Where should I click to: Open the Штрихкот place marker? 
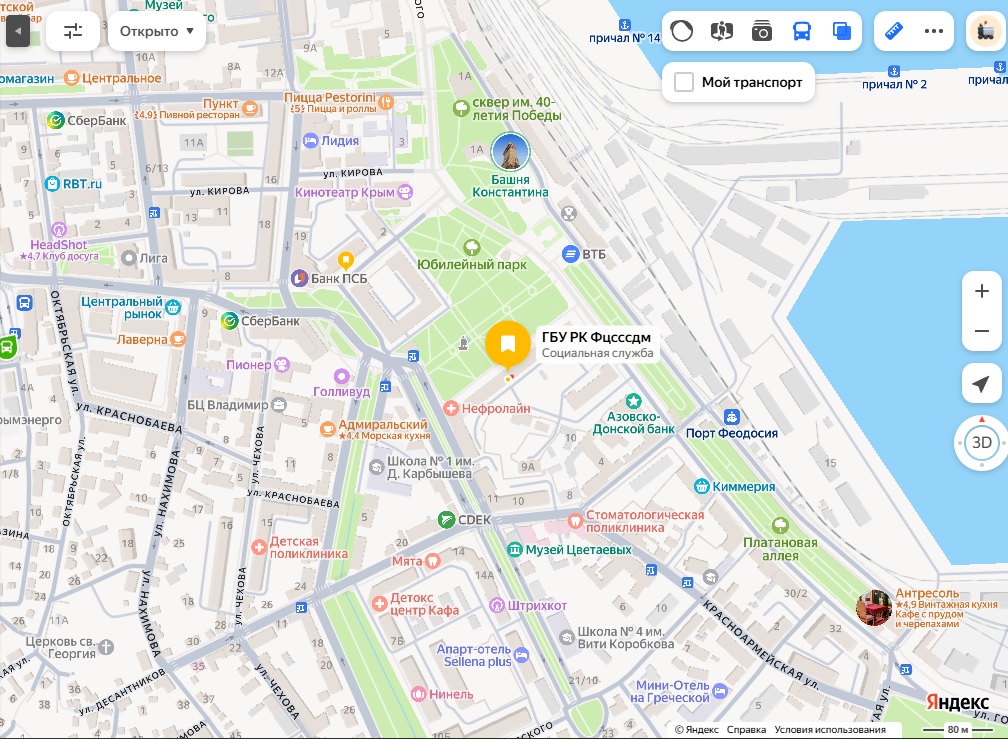pos(496,605)
